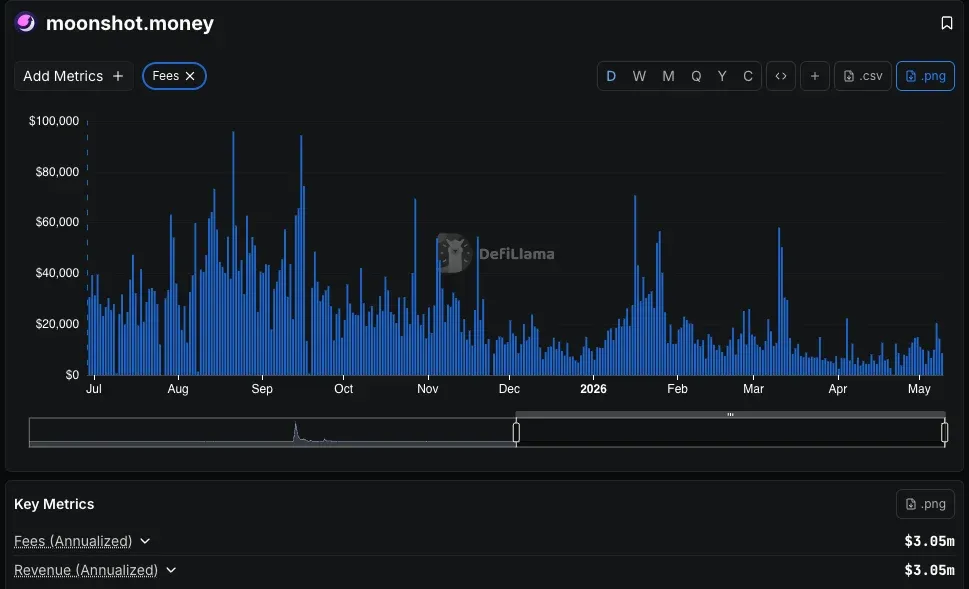The image size is (969, 589).
Task: Click the selected range drag bar
Action: (730, 414)
